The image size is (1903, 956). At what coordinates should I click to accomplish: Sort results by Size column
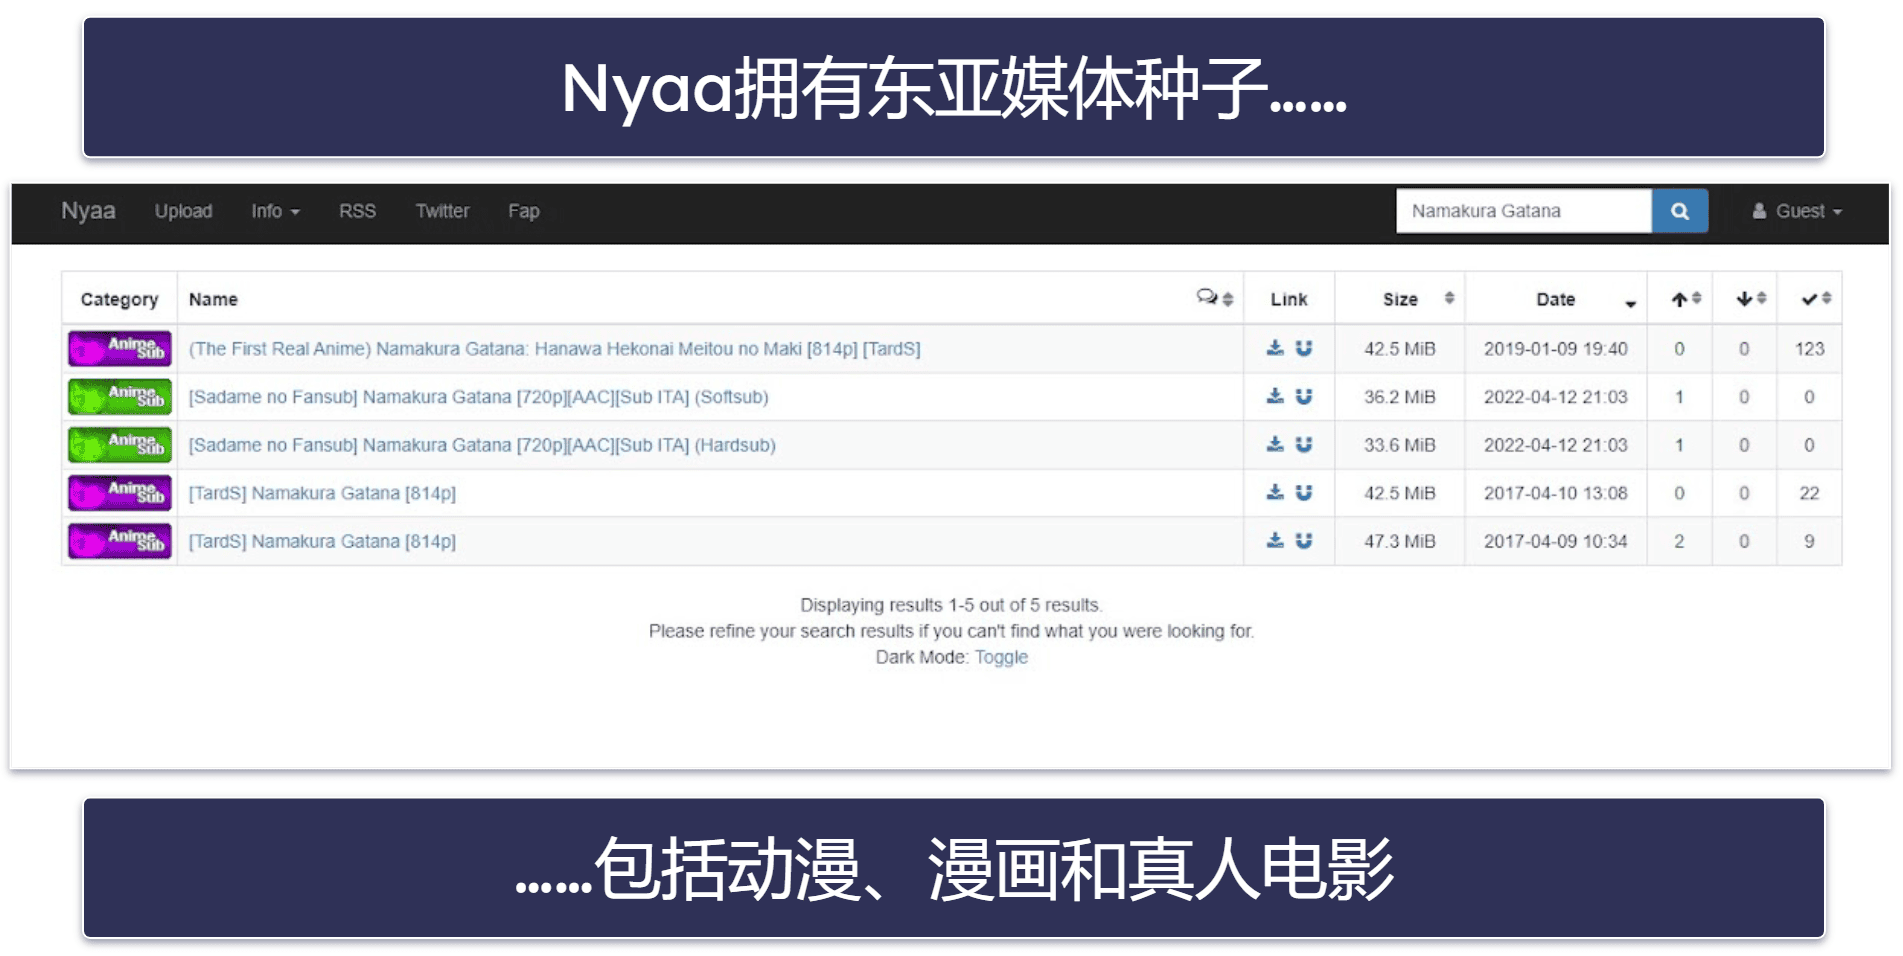[x=1400, y=298]
